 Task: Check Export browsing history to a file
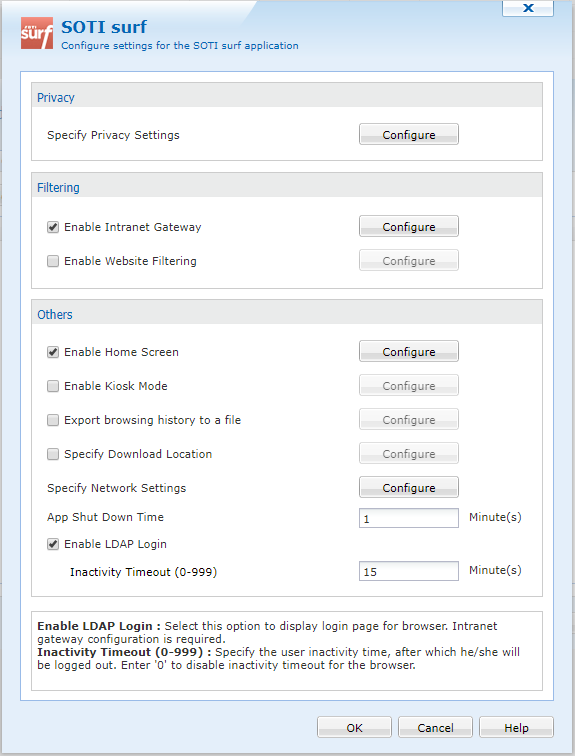(53, 420)
